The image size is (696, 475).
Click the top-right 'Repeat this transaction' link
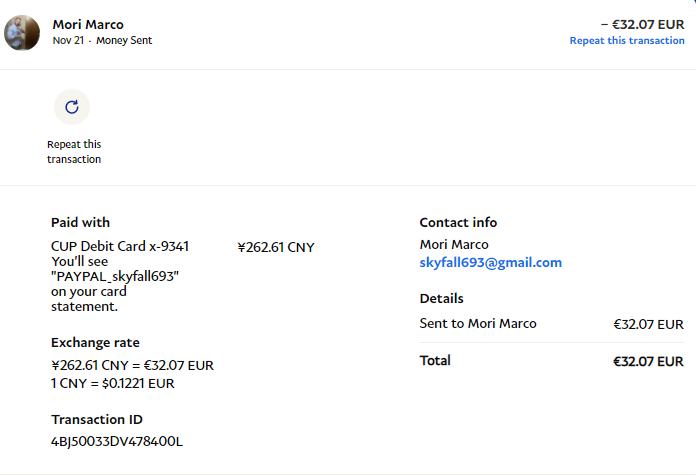tap(627, 41)
